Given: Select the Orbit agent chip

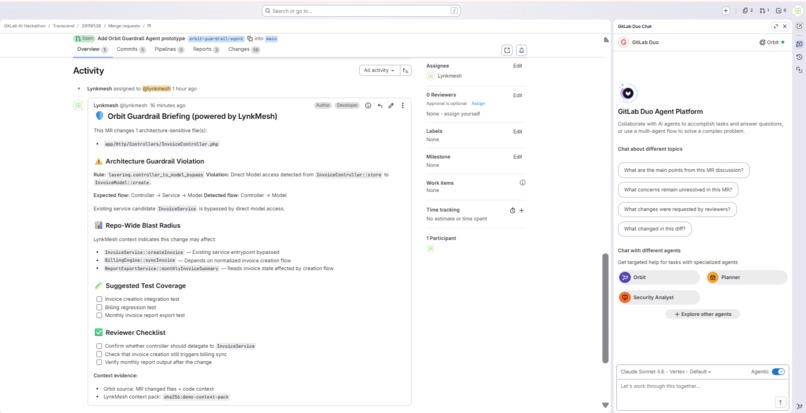Looking at the screenshot, I should tap(659, 277).
